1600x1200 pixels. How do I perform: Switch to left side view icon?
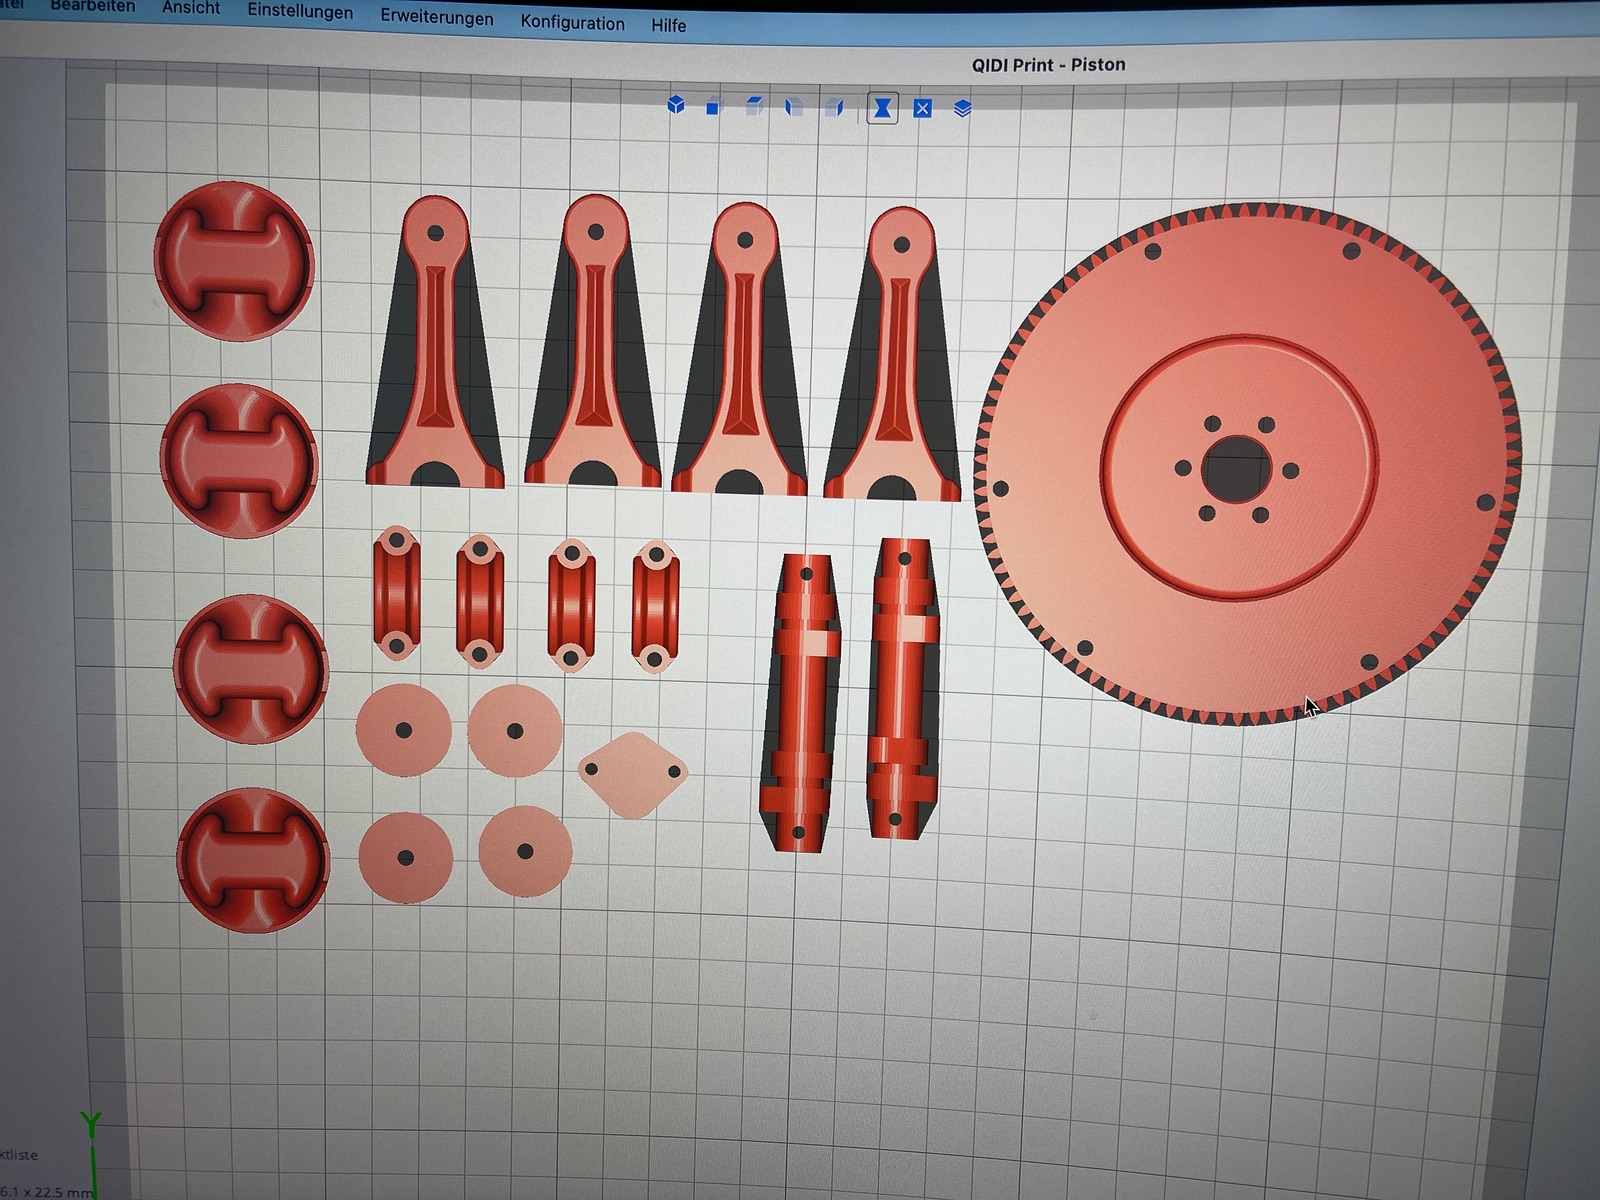click(x=794, y=107)
